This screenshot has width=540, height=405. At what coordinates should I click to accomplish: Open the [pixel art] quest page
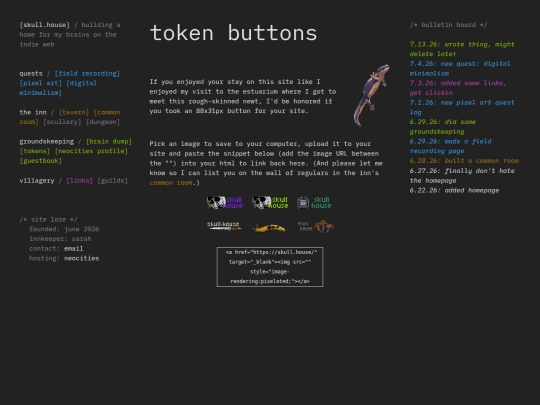(41, 83)
